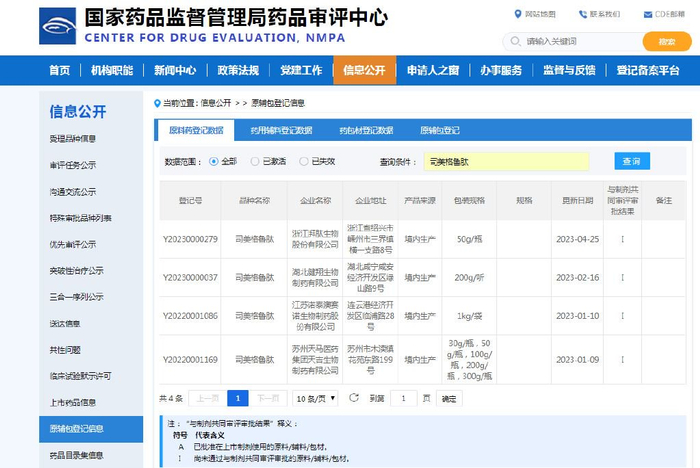Screen dimensions: 700x468
Task: Switch to the 药用辅料登记数据 tab
Action: [281, 130]
